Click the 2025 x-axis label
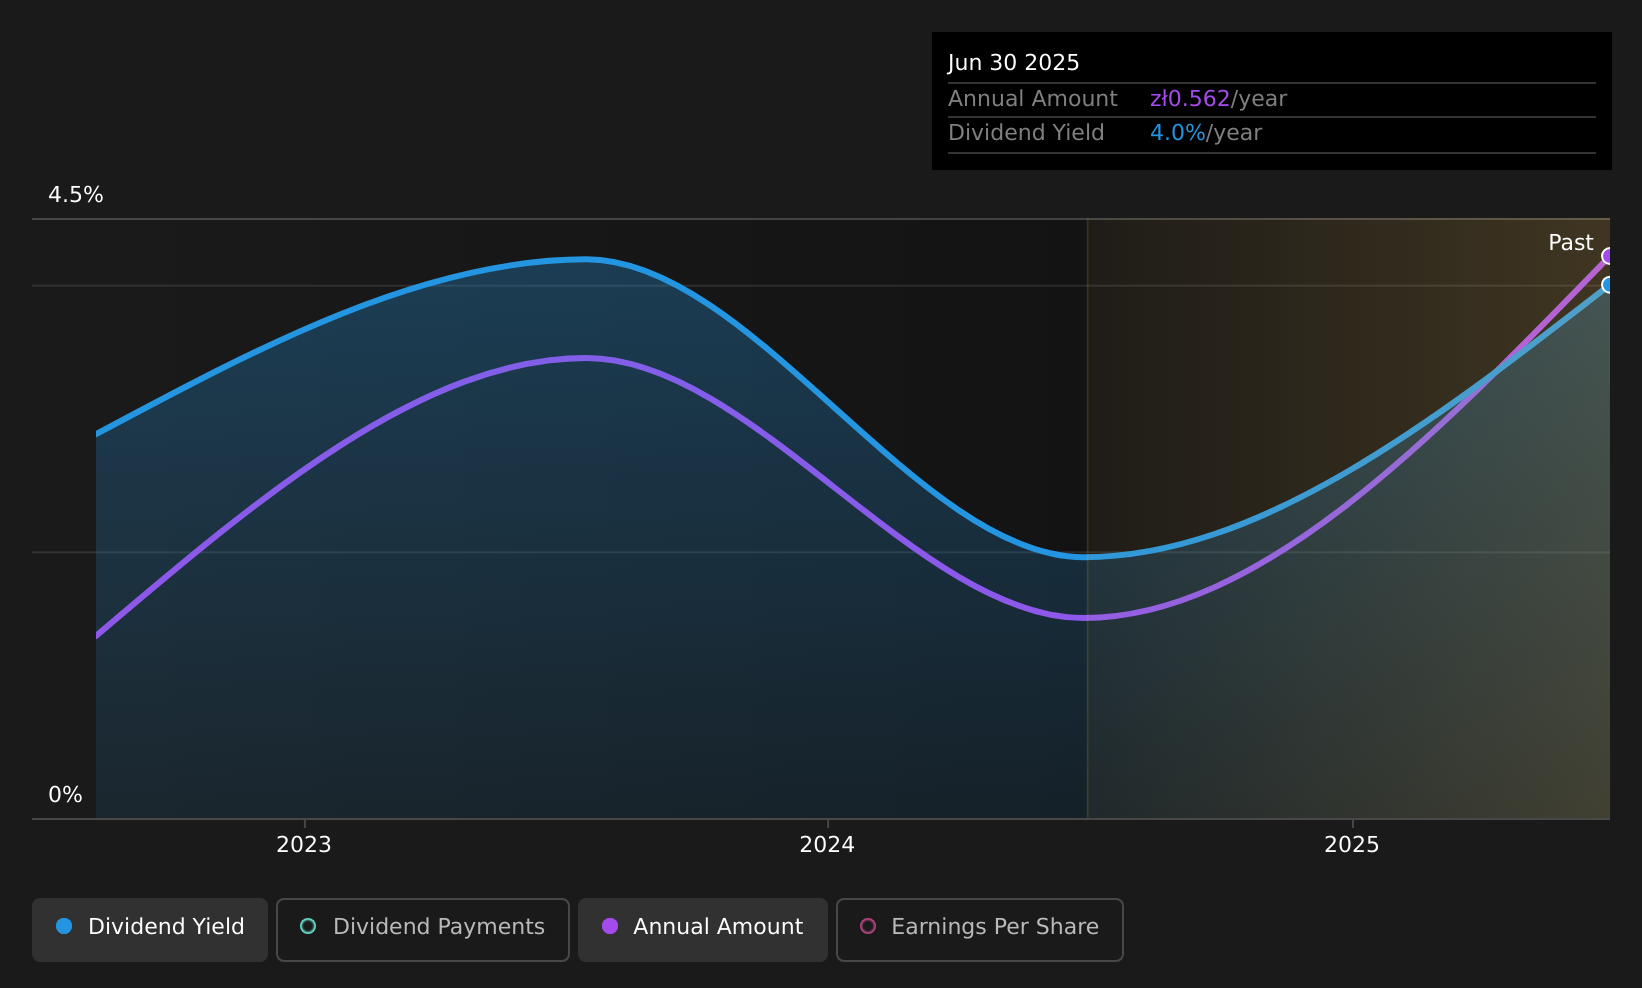Image resolution: width=1642 pixels, height=988 pixels. click(1352, 845)
